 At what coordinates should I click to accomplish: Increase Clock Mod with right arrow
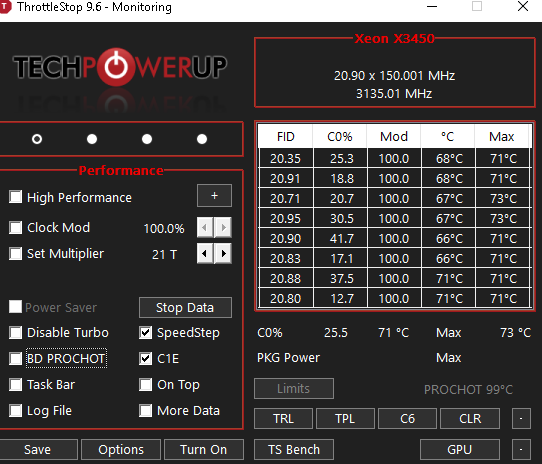point(223,228)
